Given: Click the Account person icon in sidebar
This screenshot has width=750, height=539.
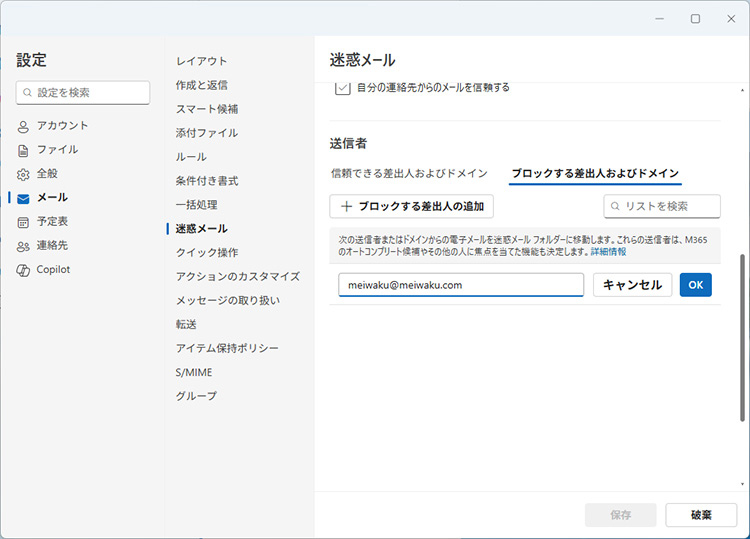Looking at the screenshot, I should (x=23, y=126).
